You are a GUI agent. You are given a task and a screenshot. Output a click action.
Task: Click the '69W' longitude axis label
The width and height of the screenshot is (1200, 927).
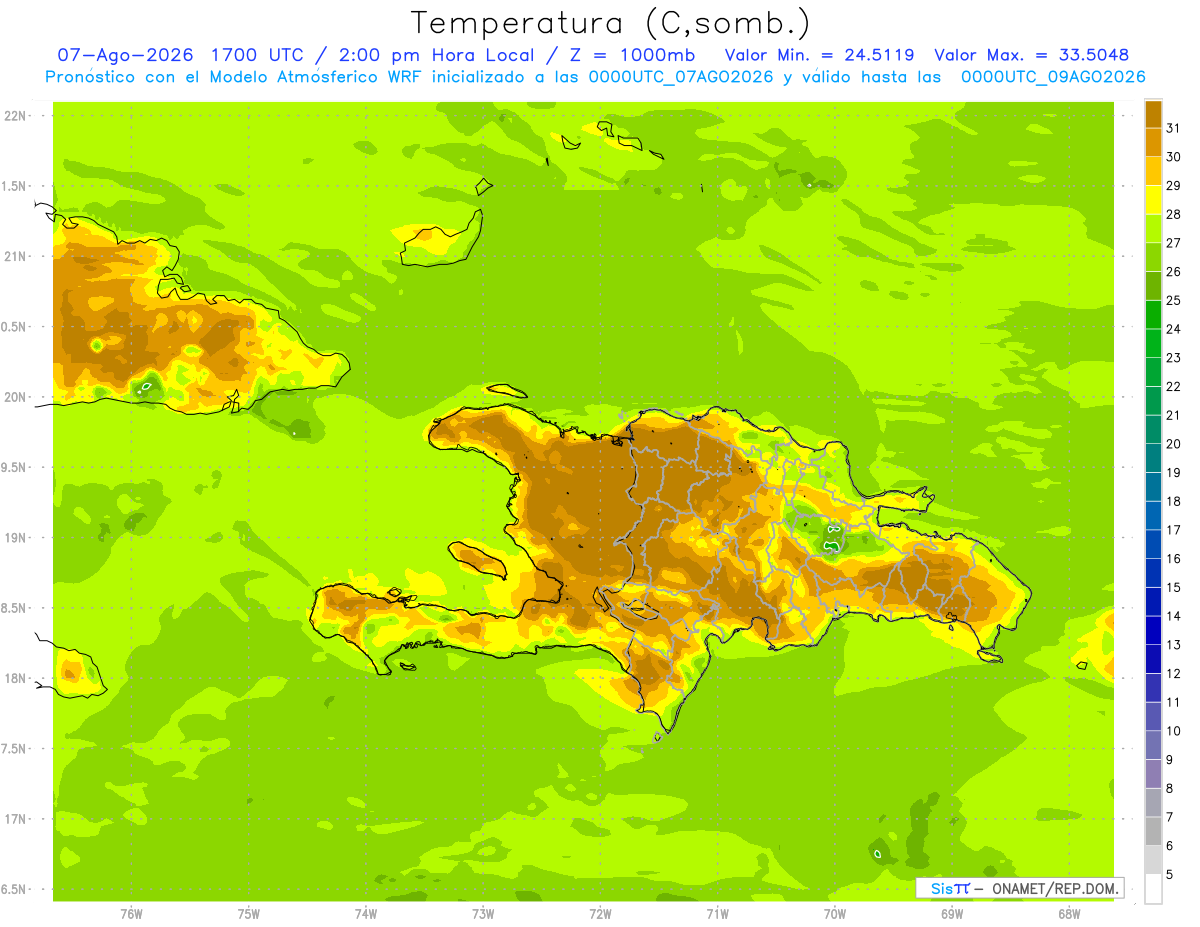952,914
